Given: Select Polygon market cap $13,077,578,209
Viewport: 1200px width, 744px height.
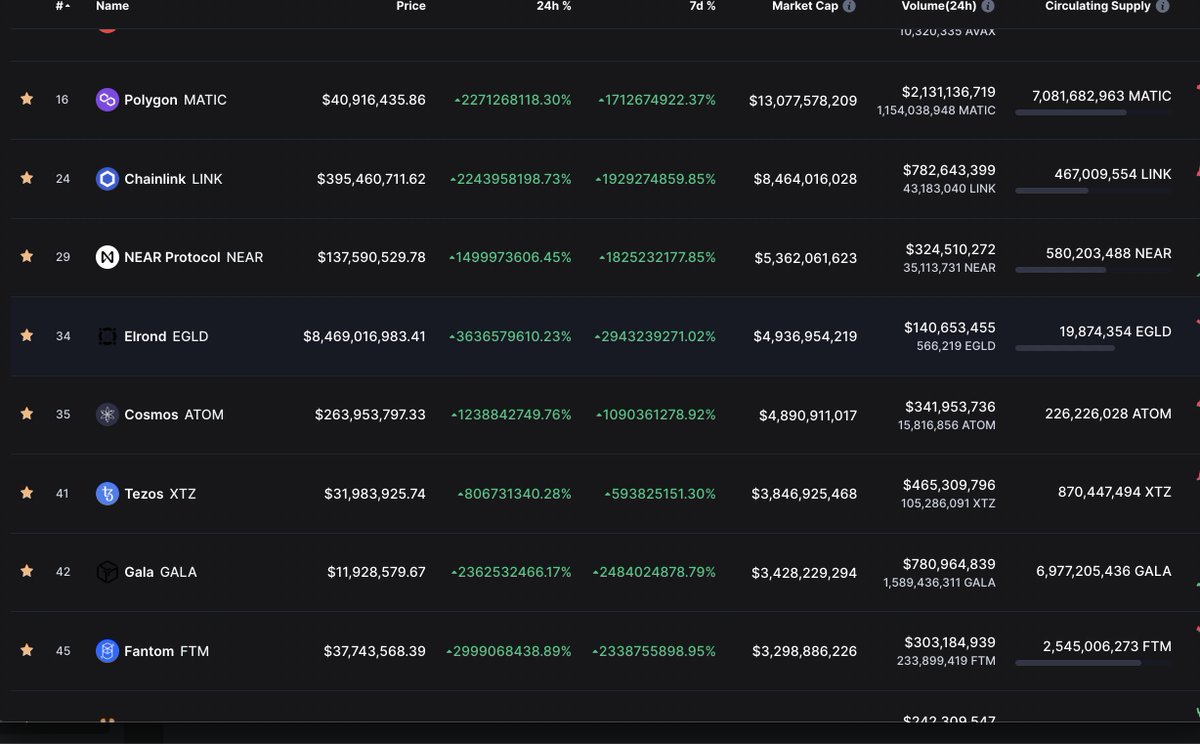Looking at the screenshot, I should [x=803, y=100].
